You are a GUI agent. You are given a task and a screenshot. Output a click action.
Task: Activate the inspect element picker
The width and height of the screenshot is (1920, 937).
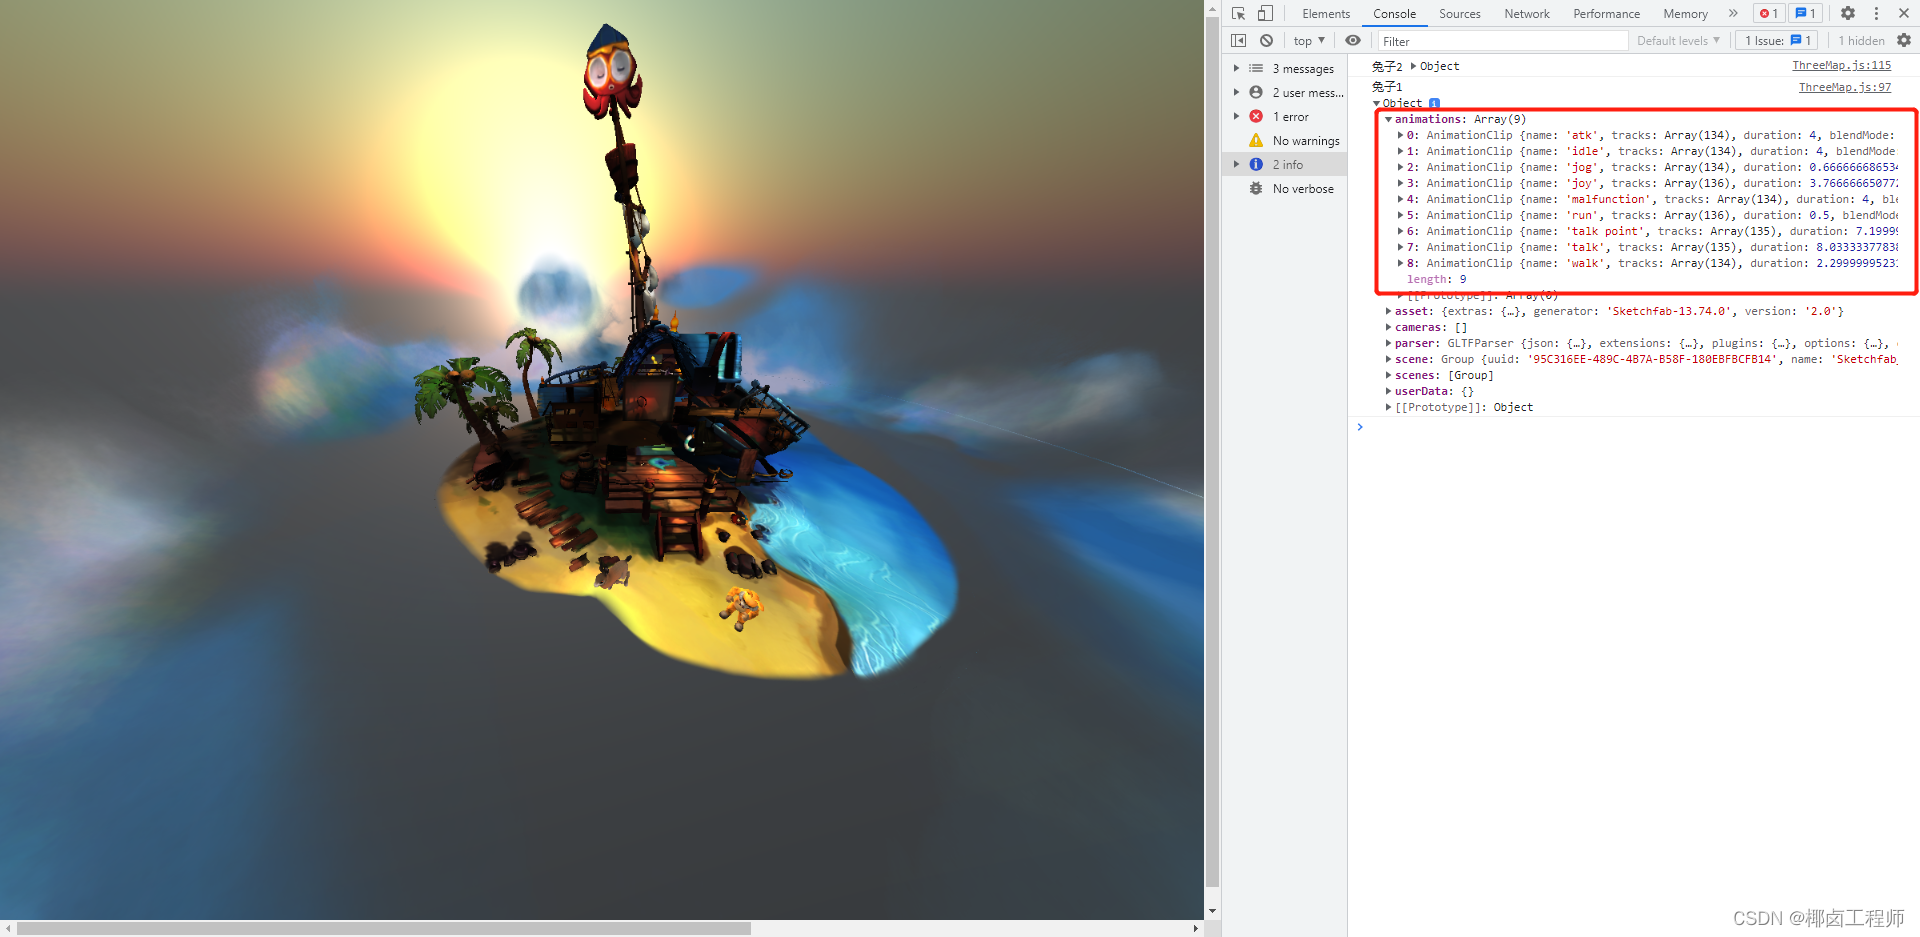tap(1239, 13)
